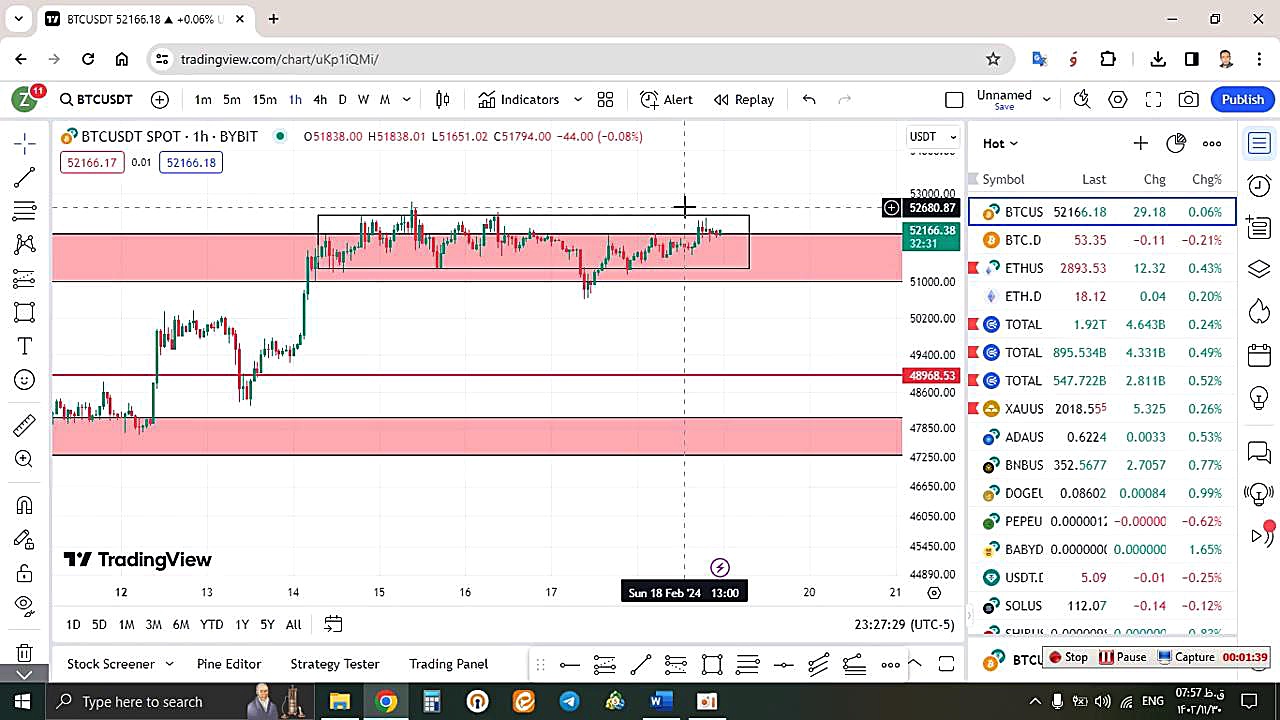1280x720 pixels.
Task: Toggle stay in drawing mode
Action: coord(25,540)
